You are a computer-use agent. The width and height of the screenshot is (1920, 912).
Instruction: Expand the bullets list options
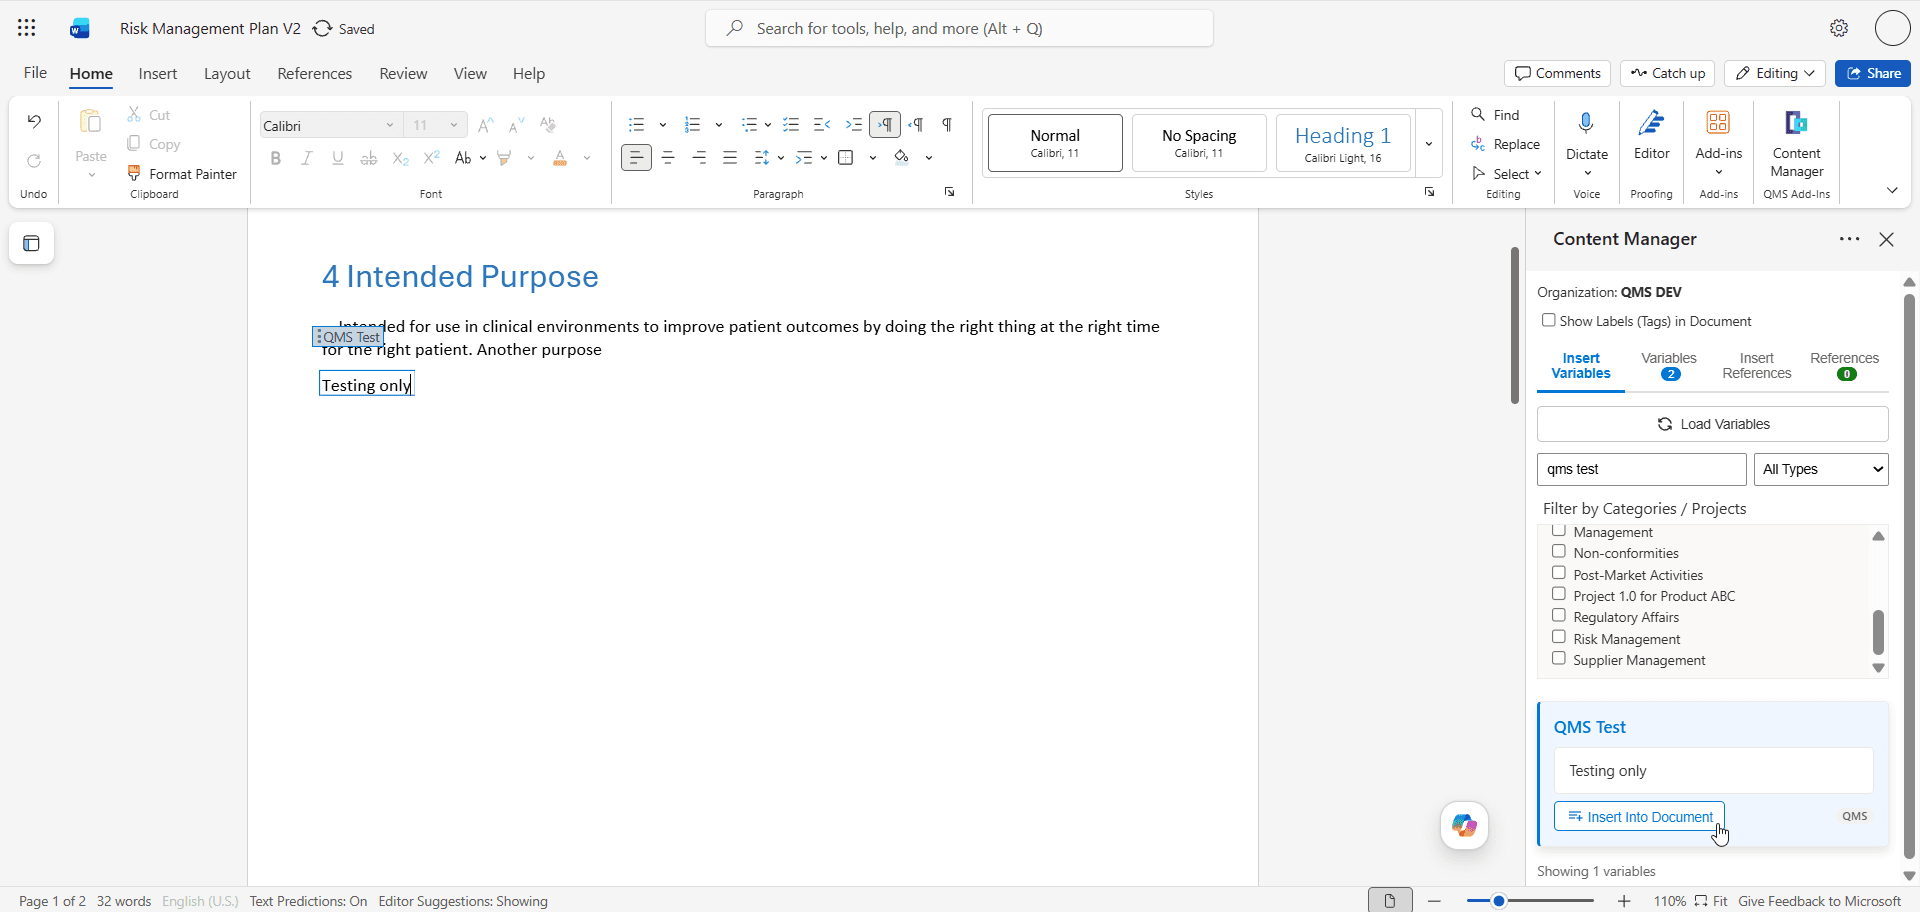(663, 125)
